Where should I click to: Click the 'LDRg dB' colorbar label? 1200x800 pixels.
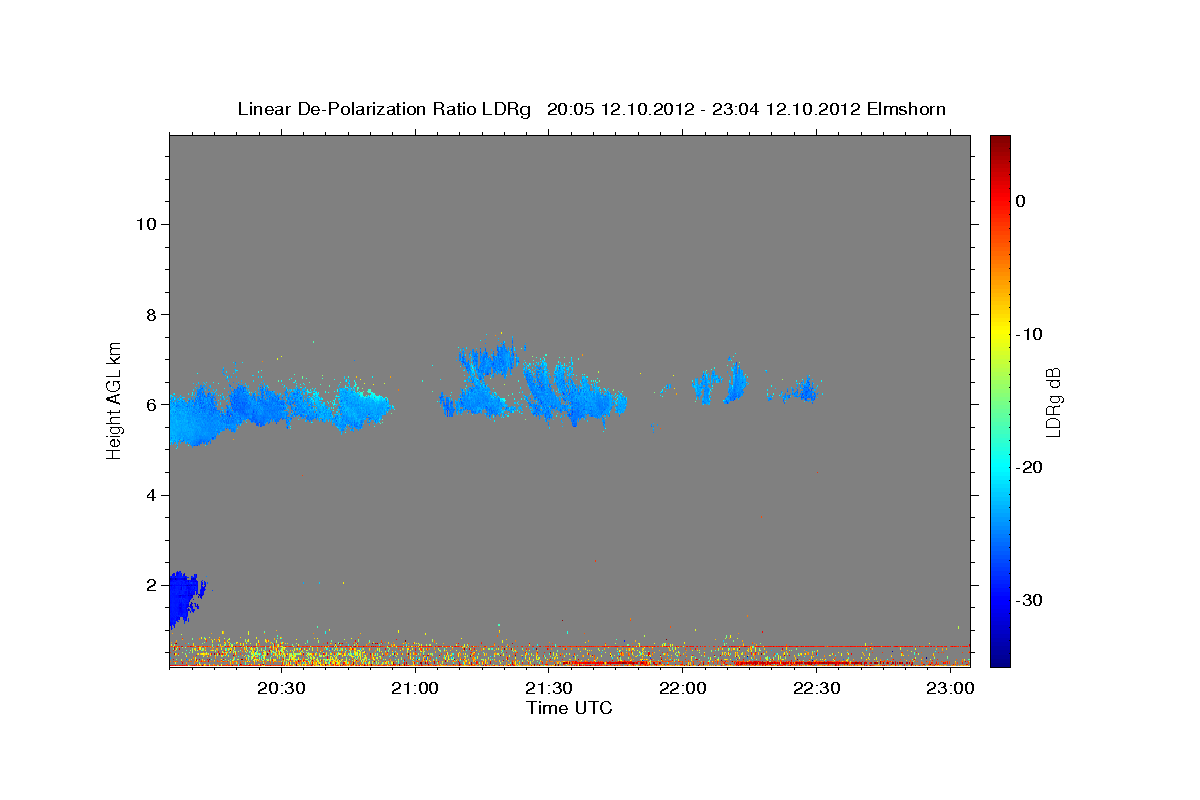click(x=1052, y=401)
